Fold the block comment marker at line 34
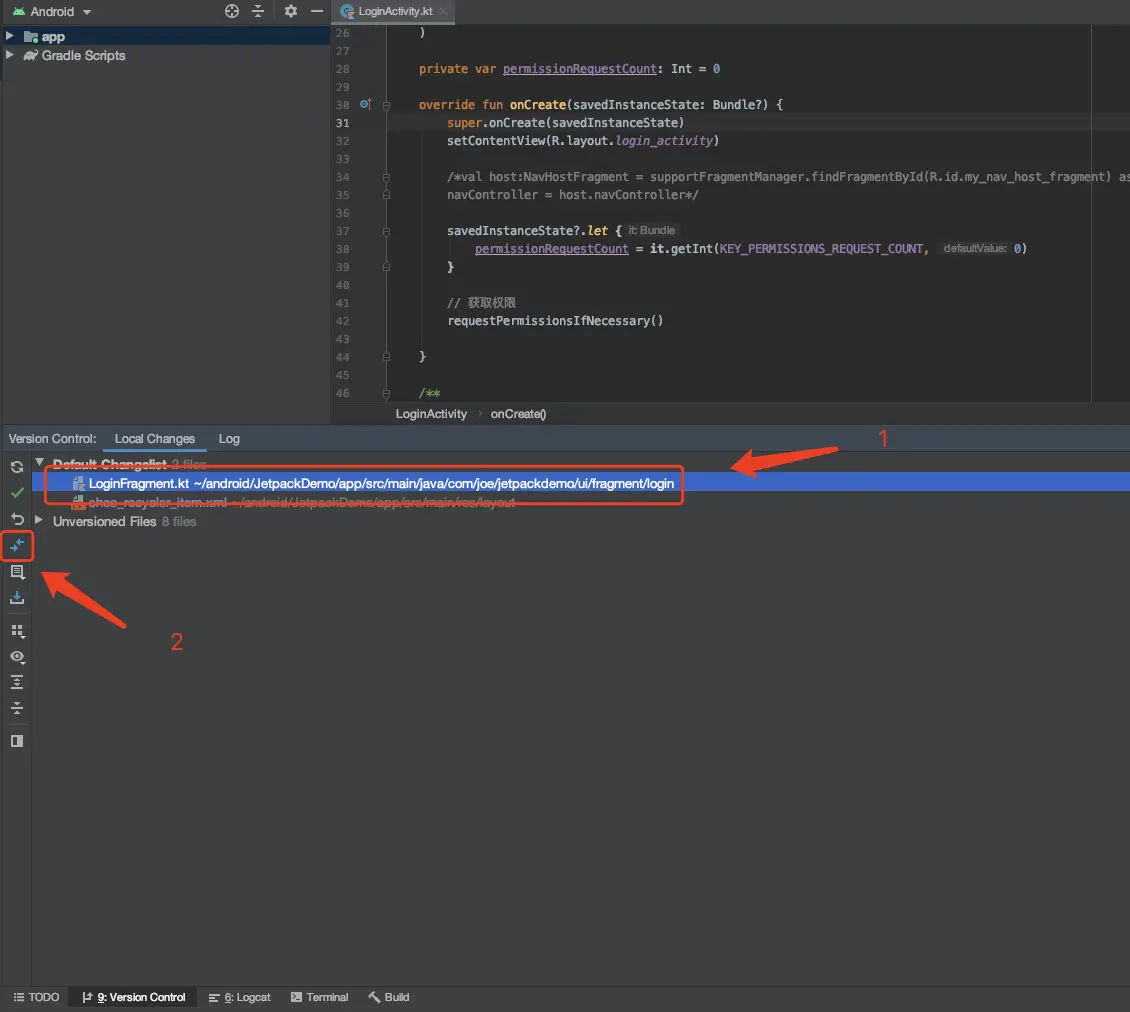This screenshot has height=1012, width=1130. pos(386,177)
